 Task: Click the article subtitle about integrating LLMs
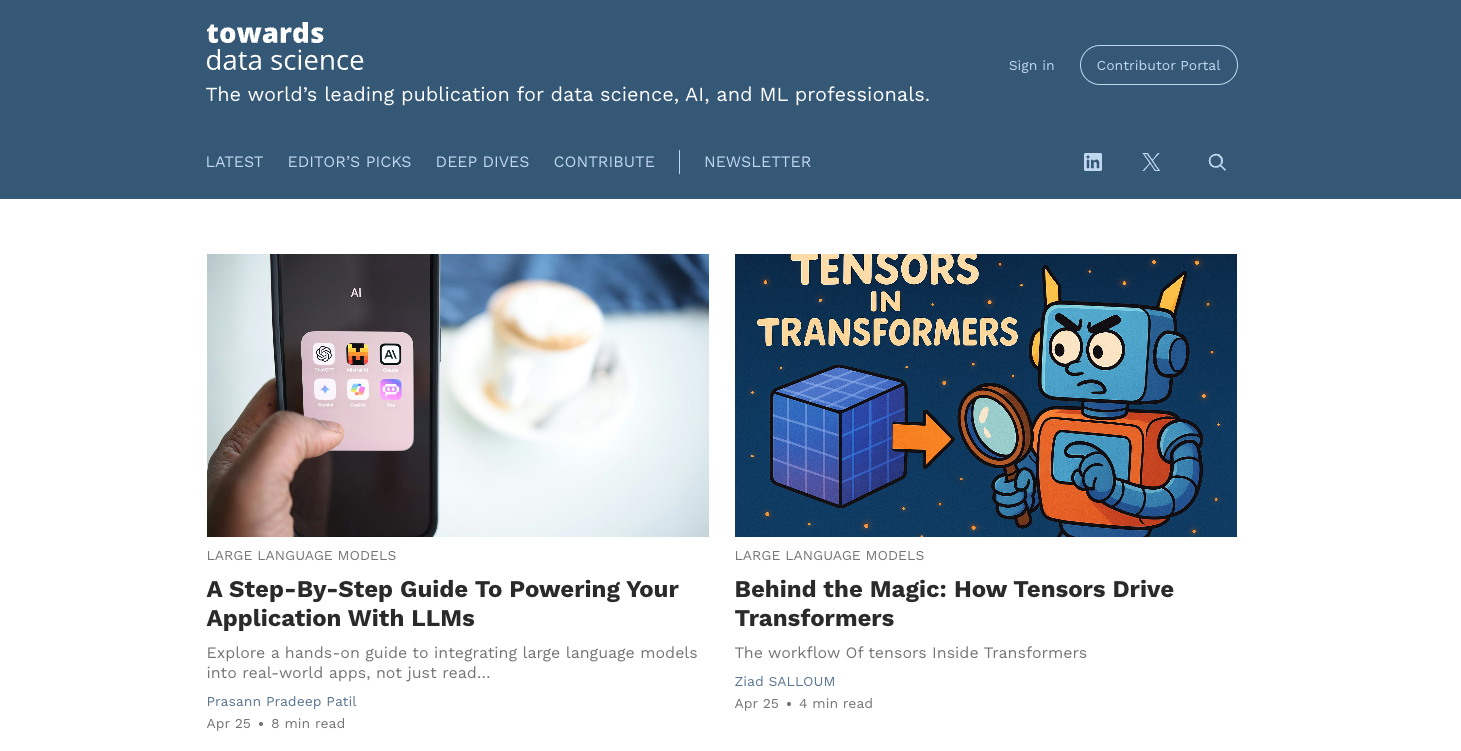452,662
